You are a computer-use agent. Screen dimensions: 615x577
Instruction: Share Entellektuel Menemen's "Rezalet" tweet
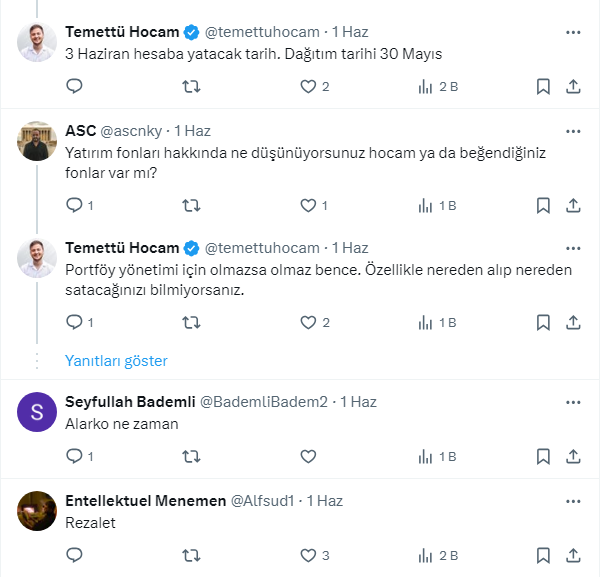coord(573,555)
